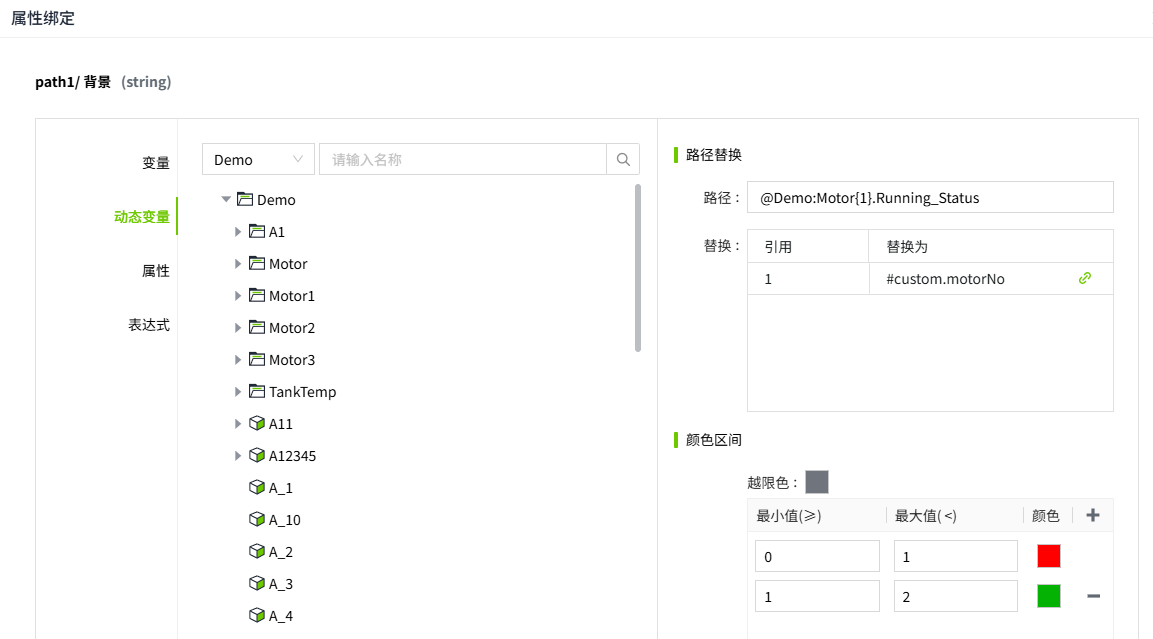Click the Motor2 folder icon
Image resolution: width=1153 pixels, height=639 pixels.
pos(256,328)
